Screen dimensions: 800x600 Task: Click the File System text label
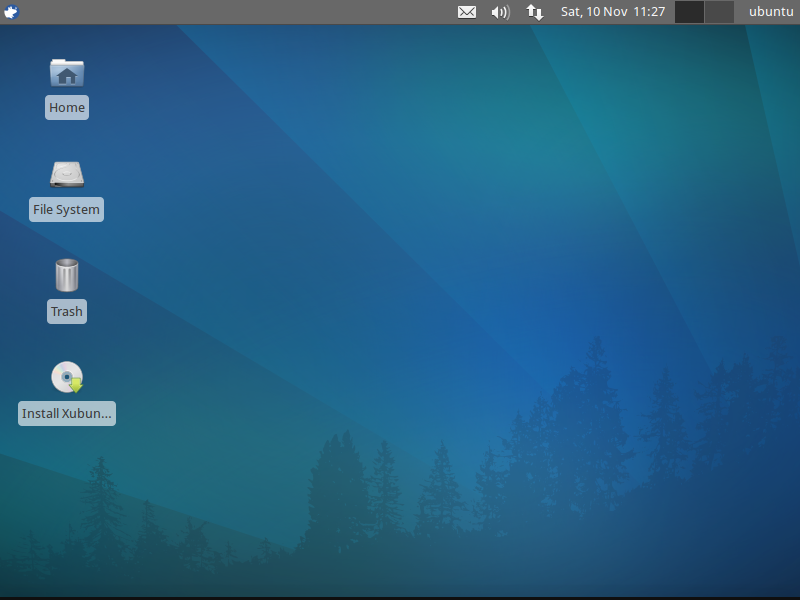click(67, 210)
